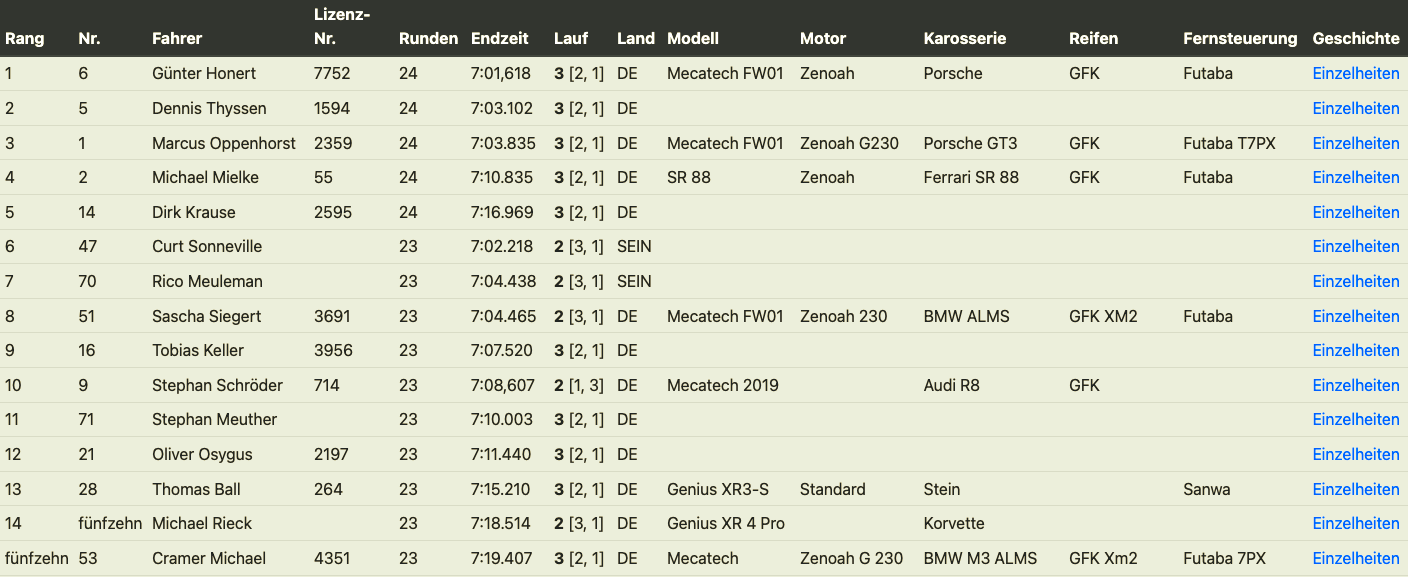Open Einzelheiten link for Dennis Thyssen
Image resolution: width=1408 pixels, height=577 pixels.
click(1355, 108)
